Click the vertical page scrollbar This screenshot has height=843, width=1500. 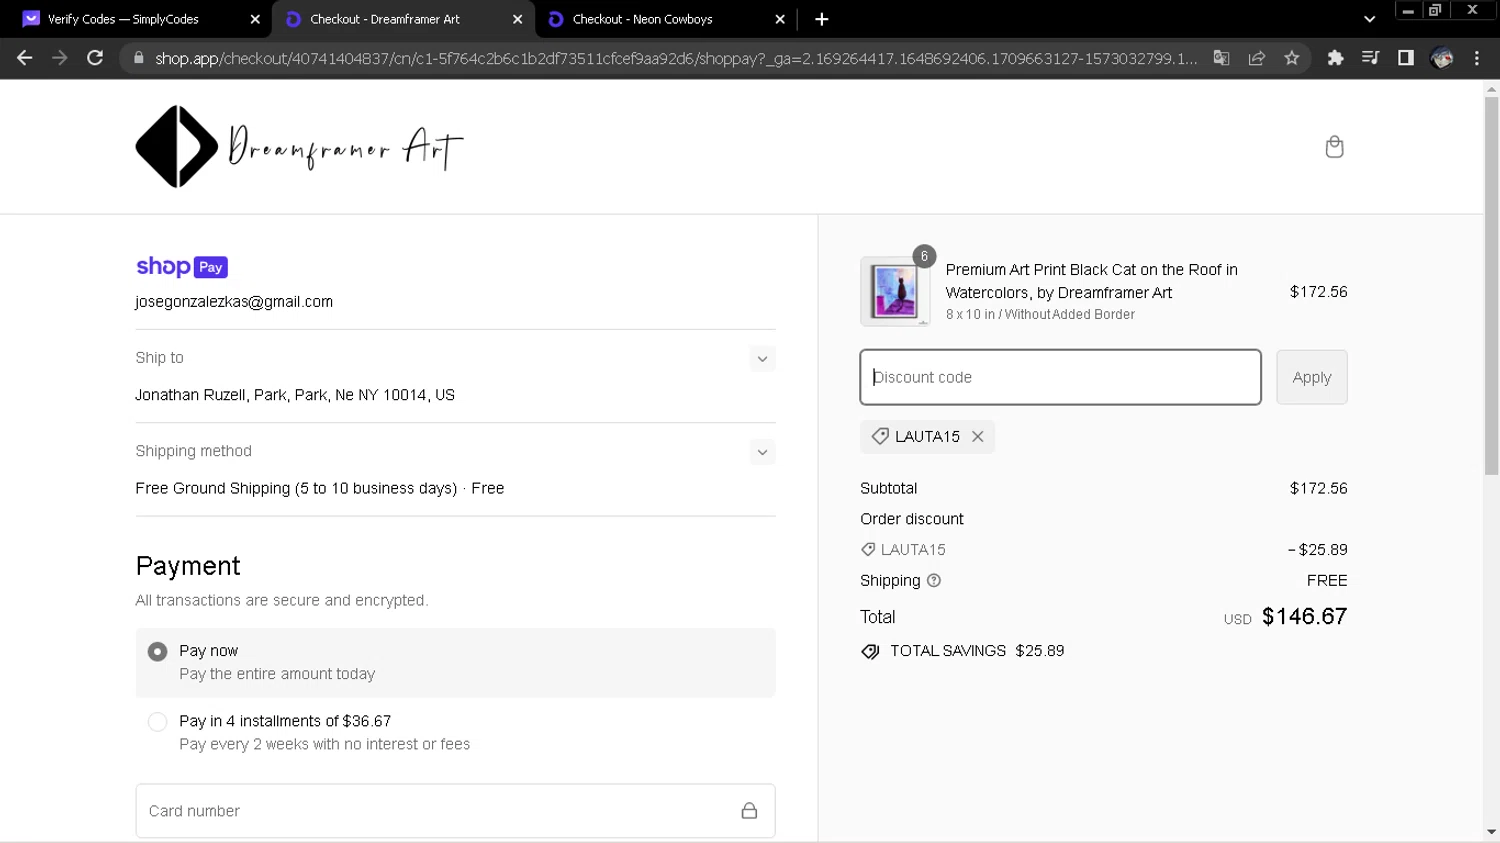pos(1491,286)
